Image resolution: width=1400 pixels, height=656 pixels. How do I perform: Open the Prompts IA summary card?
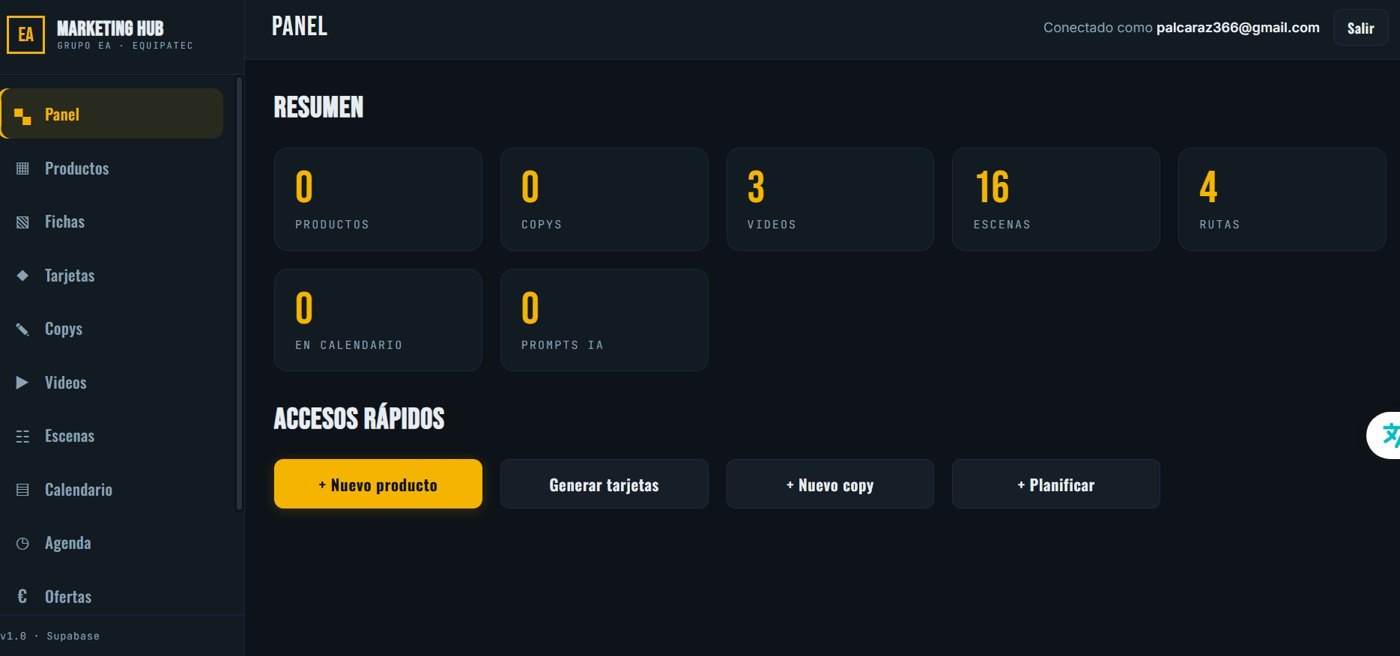[x=604, y=320]
